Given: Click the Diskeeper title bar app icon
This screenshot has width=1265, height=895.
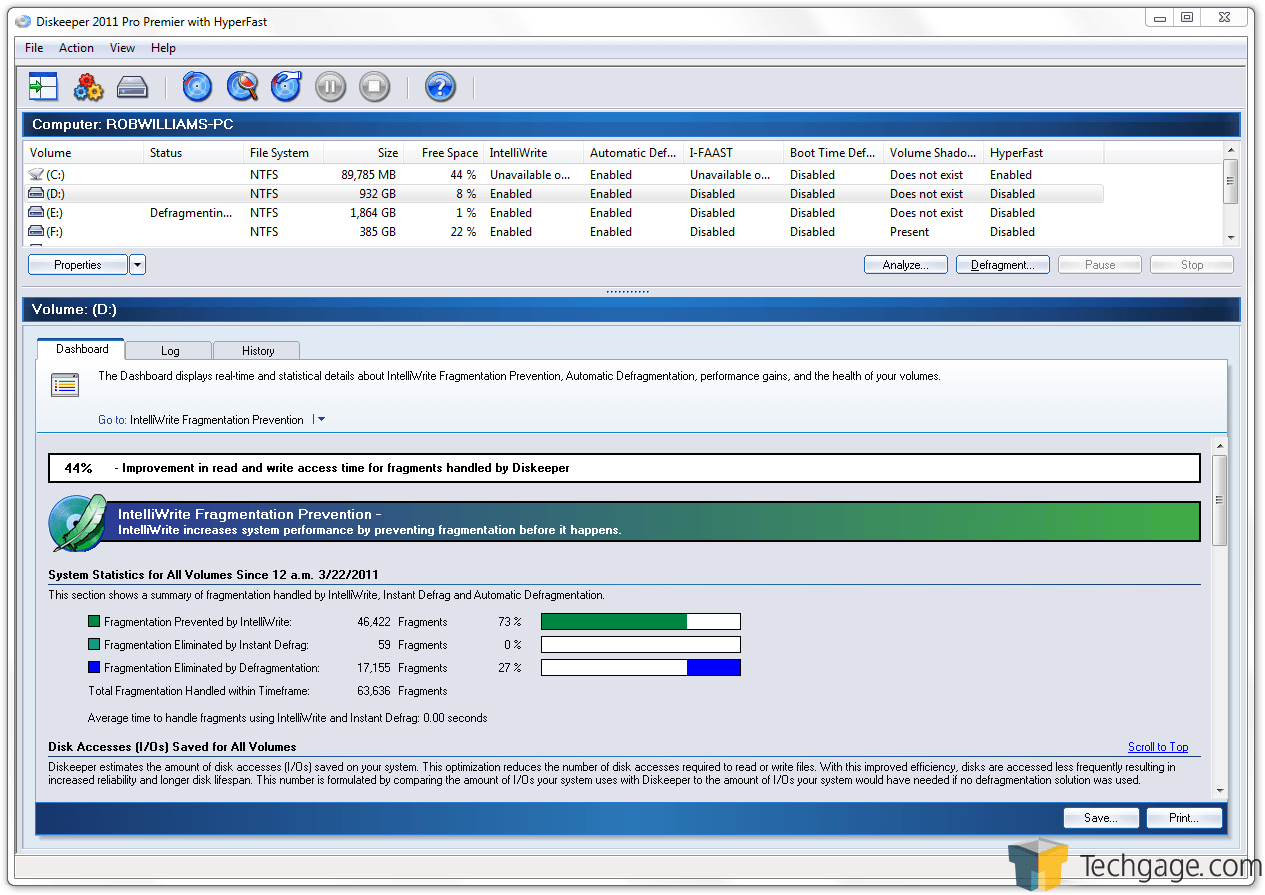Looking at the screenshot, I should pyautogui.click(x=23, y=21).
